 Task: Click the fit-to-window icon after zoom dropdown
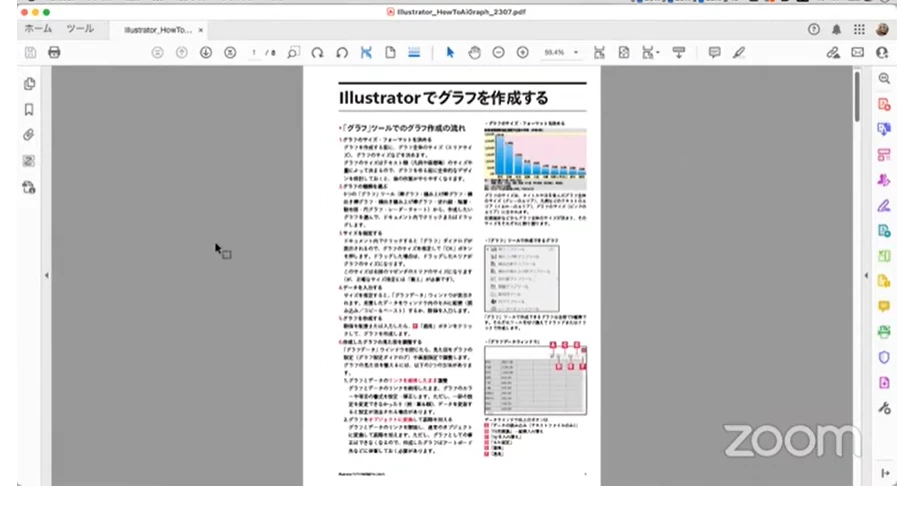click(x=599, y=53)
